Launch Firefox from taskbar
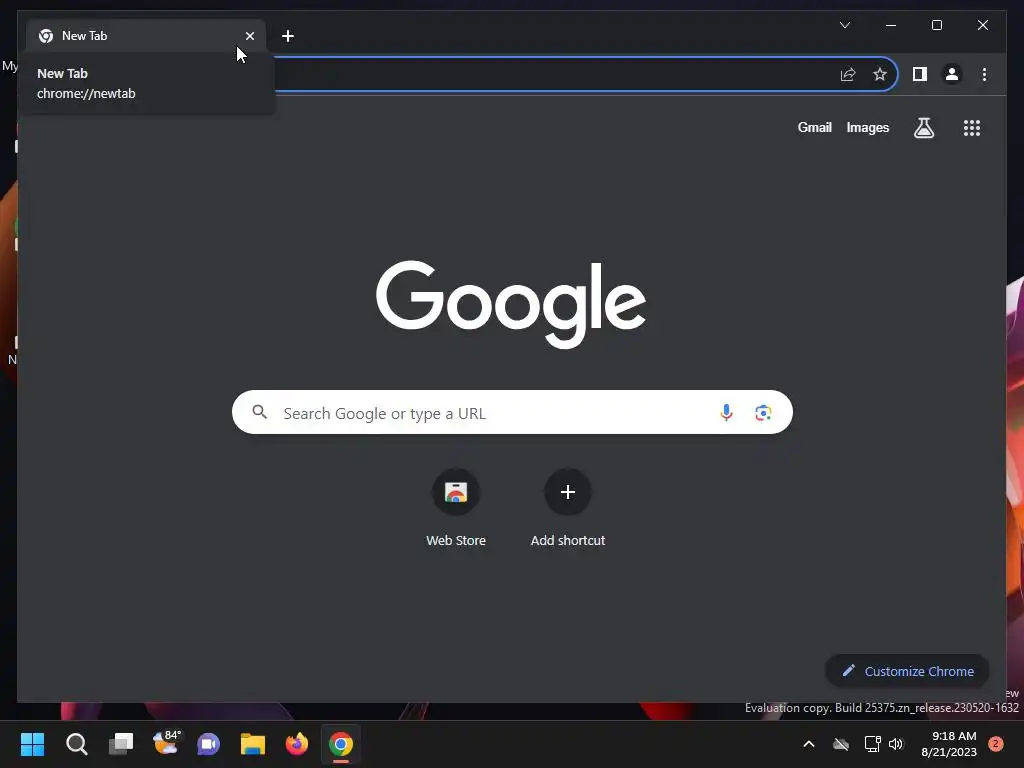Screen dimensions: 1024x768 tap(296, 744)
